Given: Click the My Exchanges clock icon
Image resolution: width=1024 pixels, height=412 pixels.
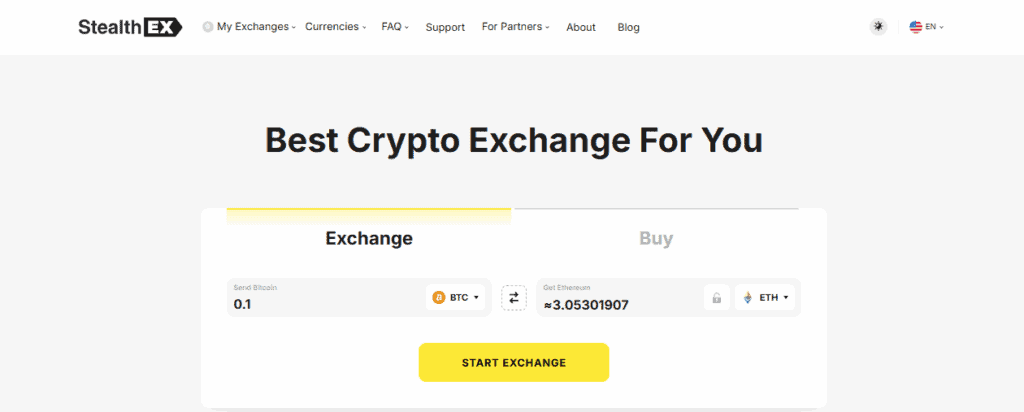Looking at the screenshot, I should click(208, 27).
